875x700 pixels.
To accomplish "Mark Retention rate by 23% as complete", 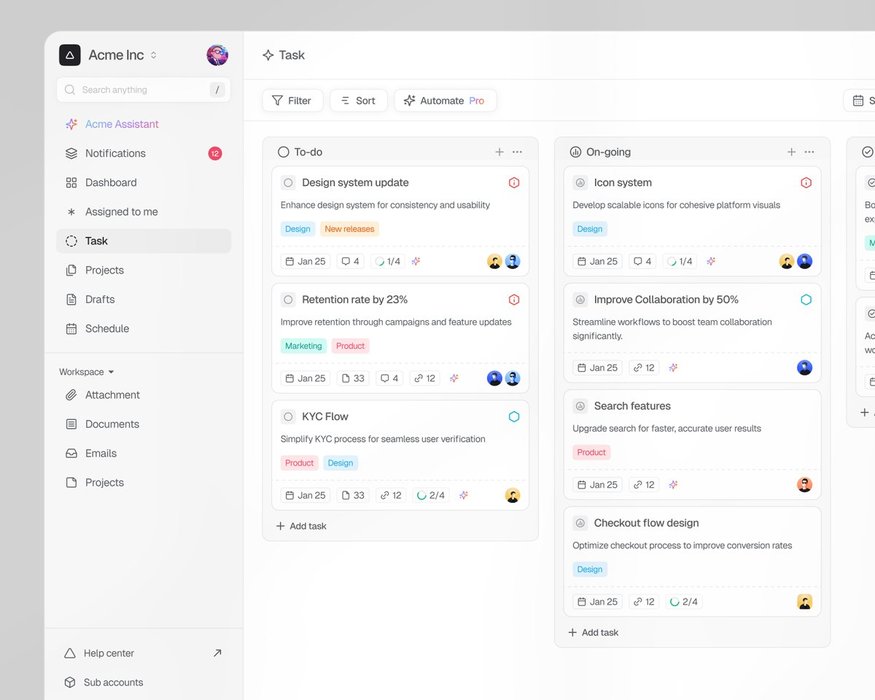I will 288,300.
